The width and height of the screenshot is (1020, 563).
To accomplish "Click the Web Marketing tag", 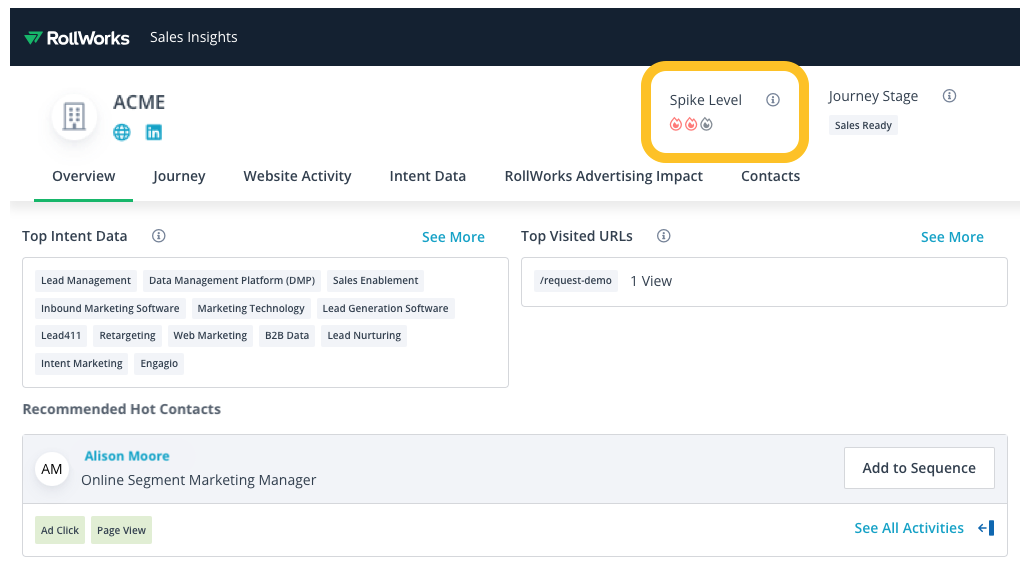I will tap(210, 336).
